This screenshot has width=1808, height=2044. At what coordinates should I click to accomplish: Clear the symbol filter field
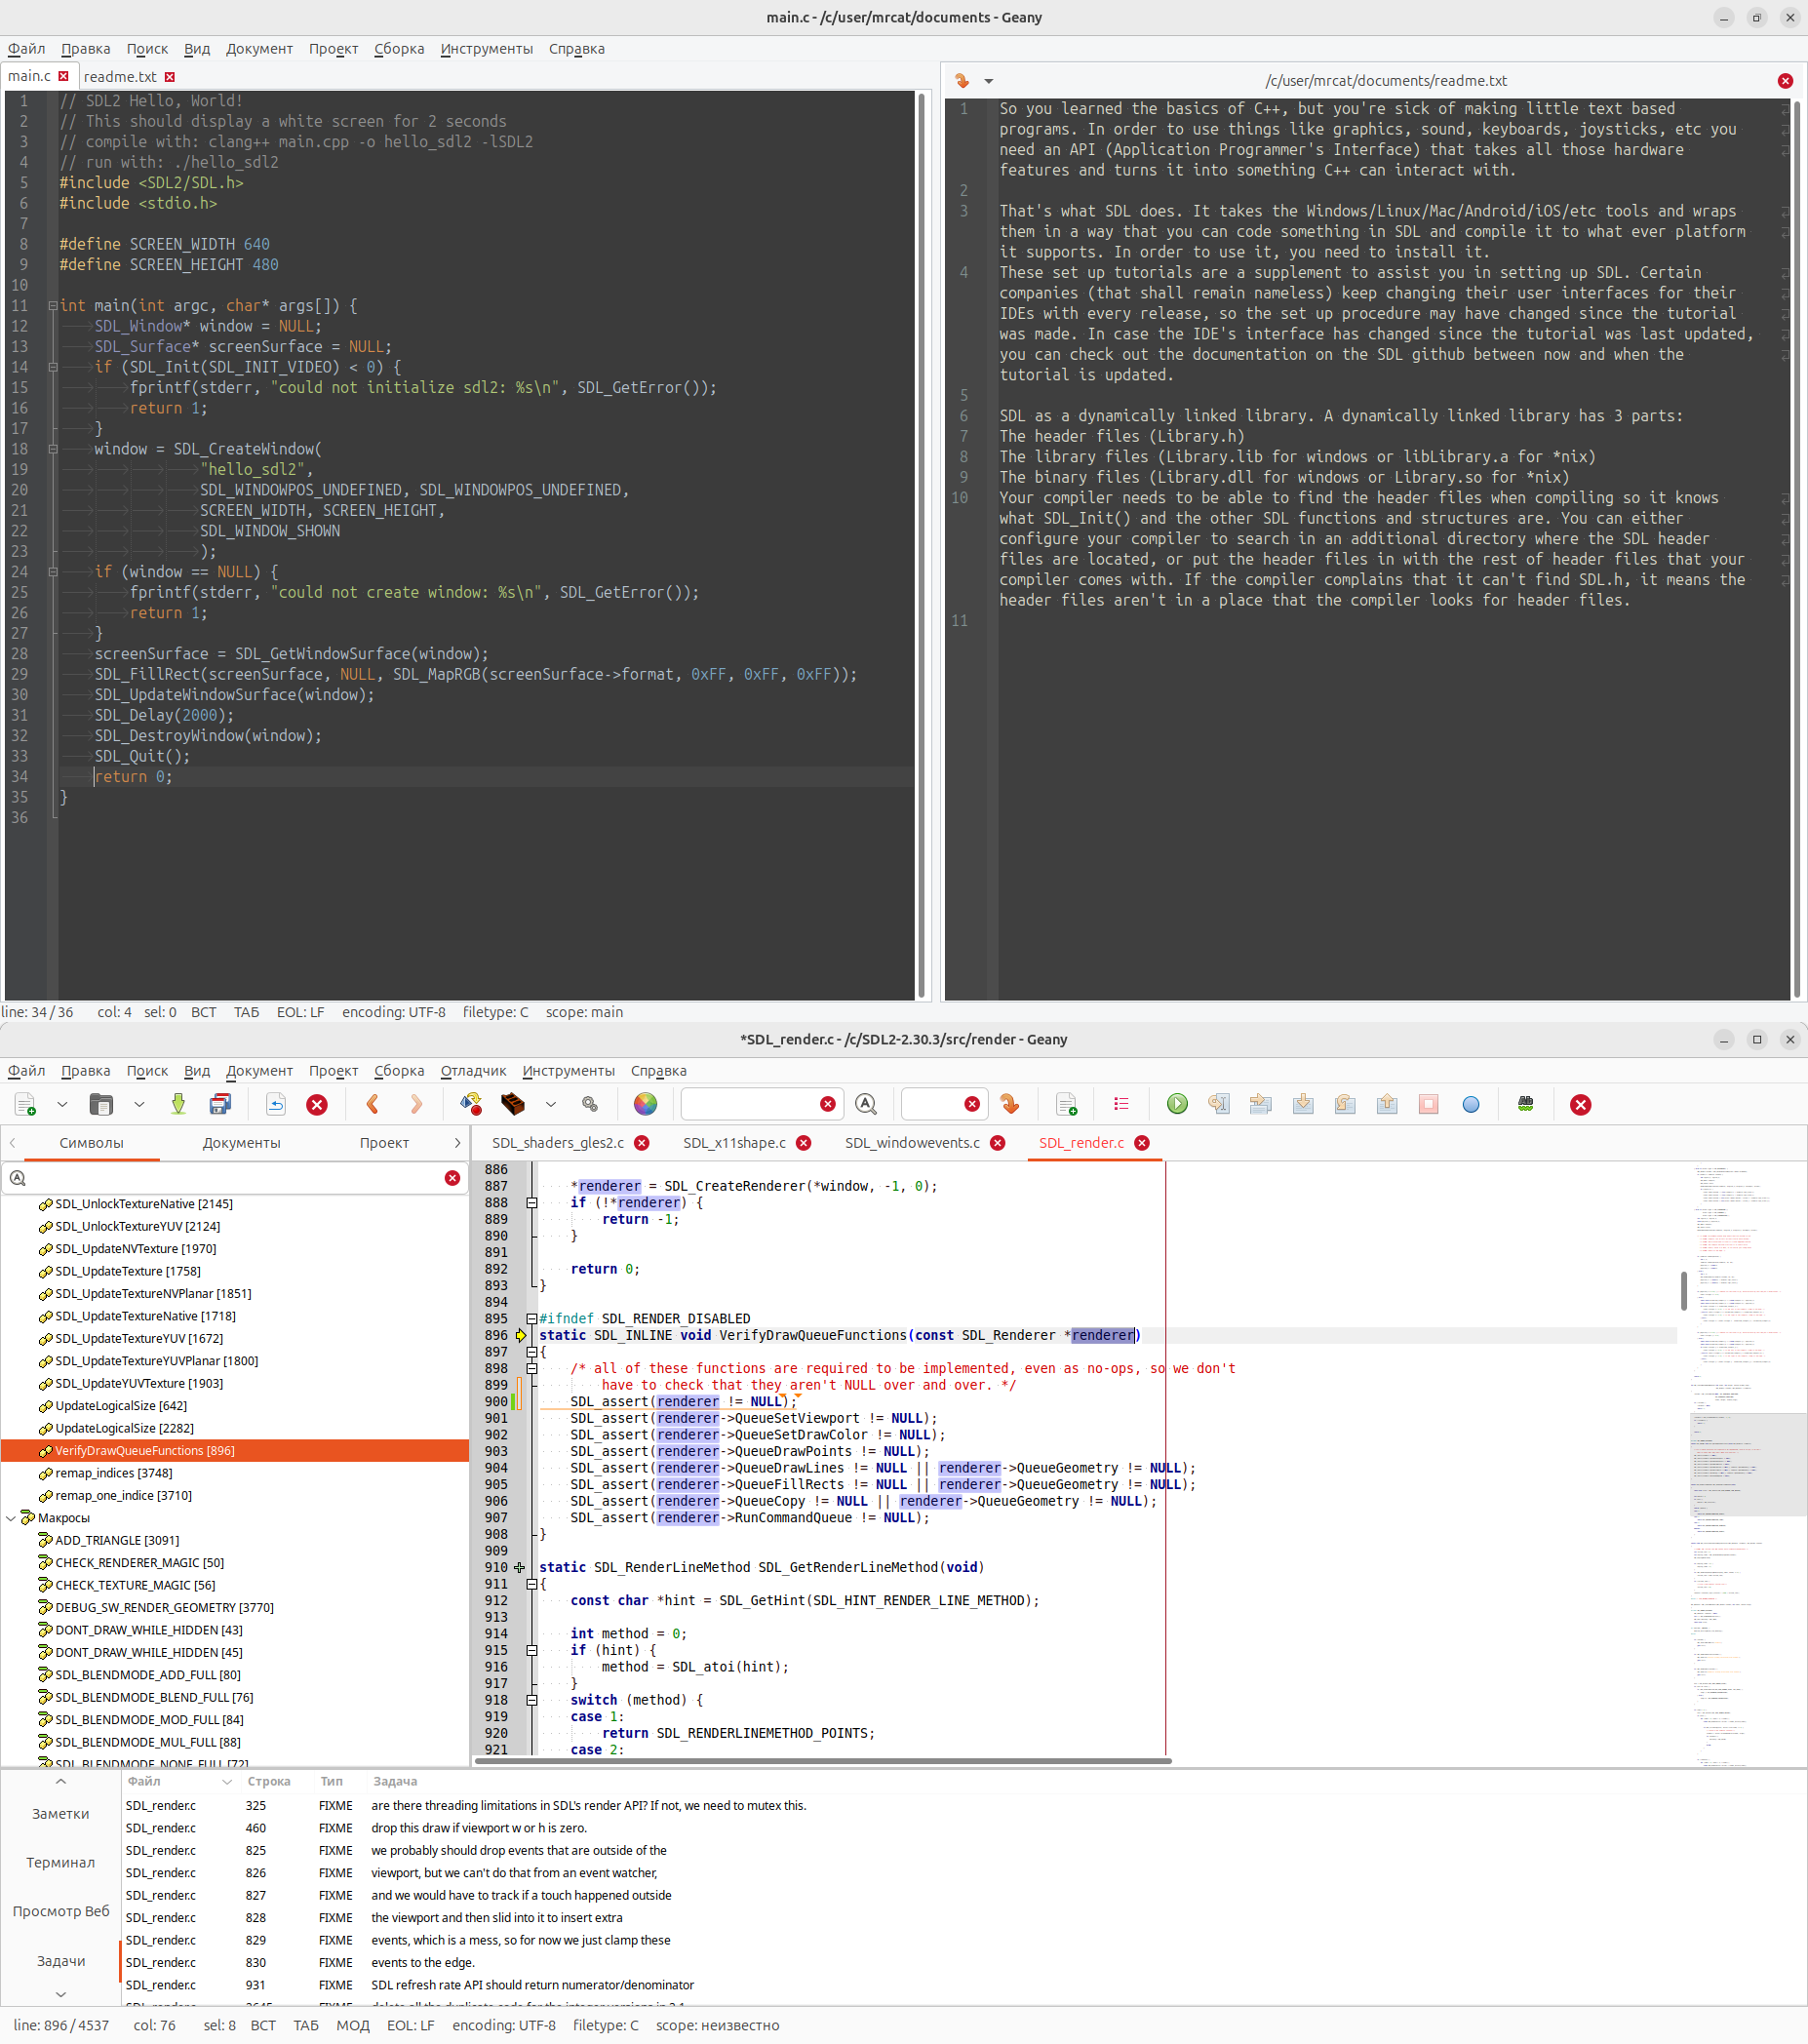(452, 1178)
